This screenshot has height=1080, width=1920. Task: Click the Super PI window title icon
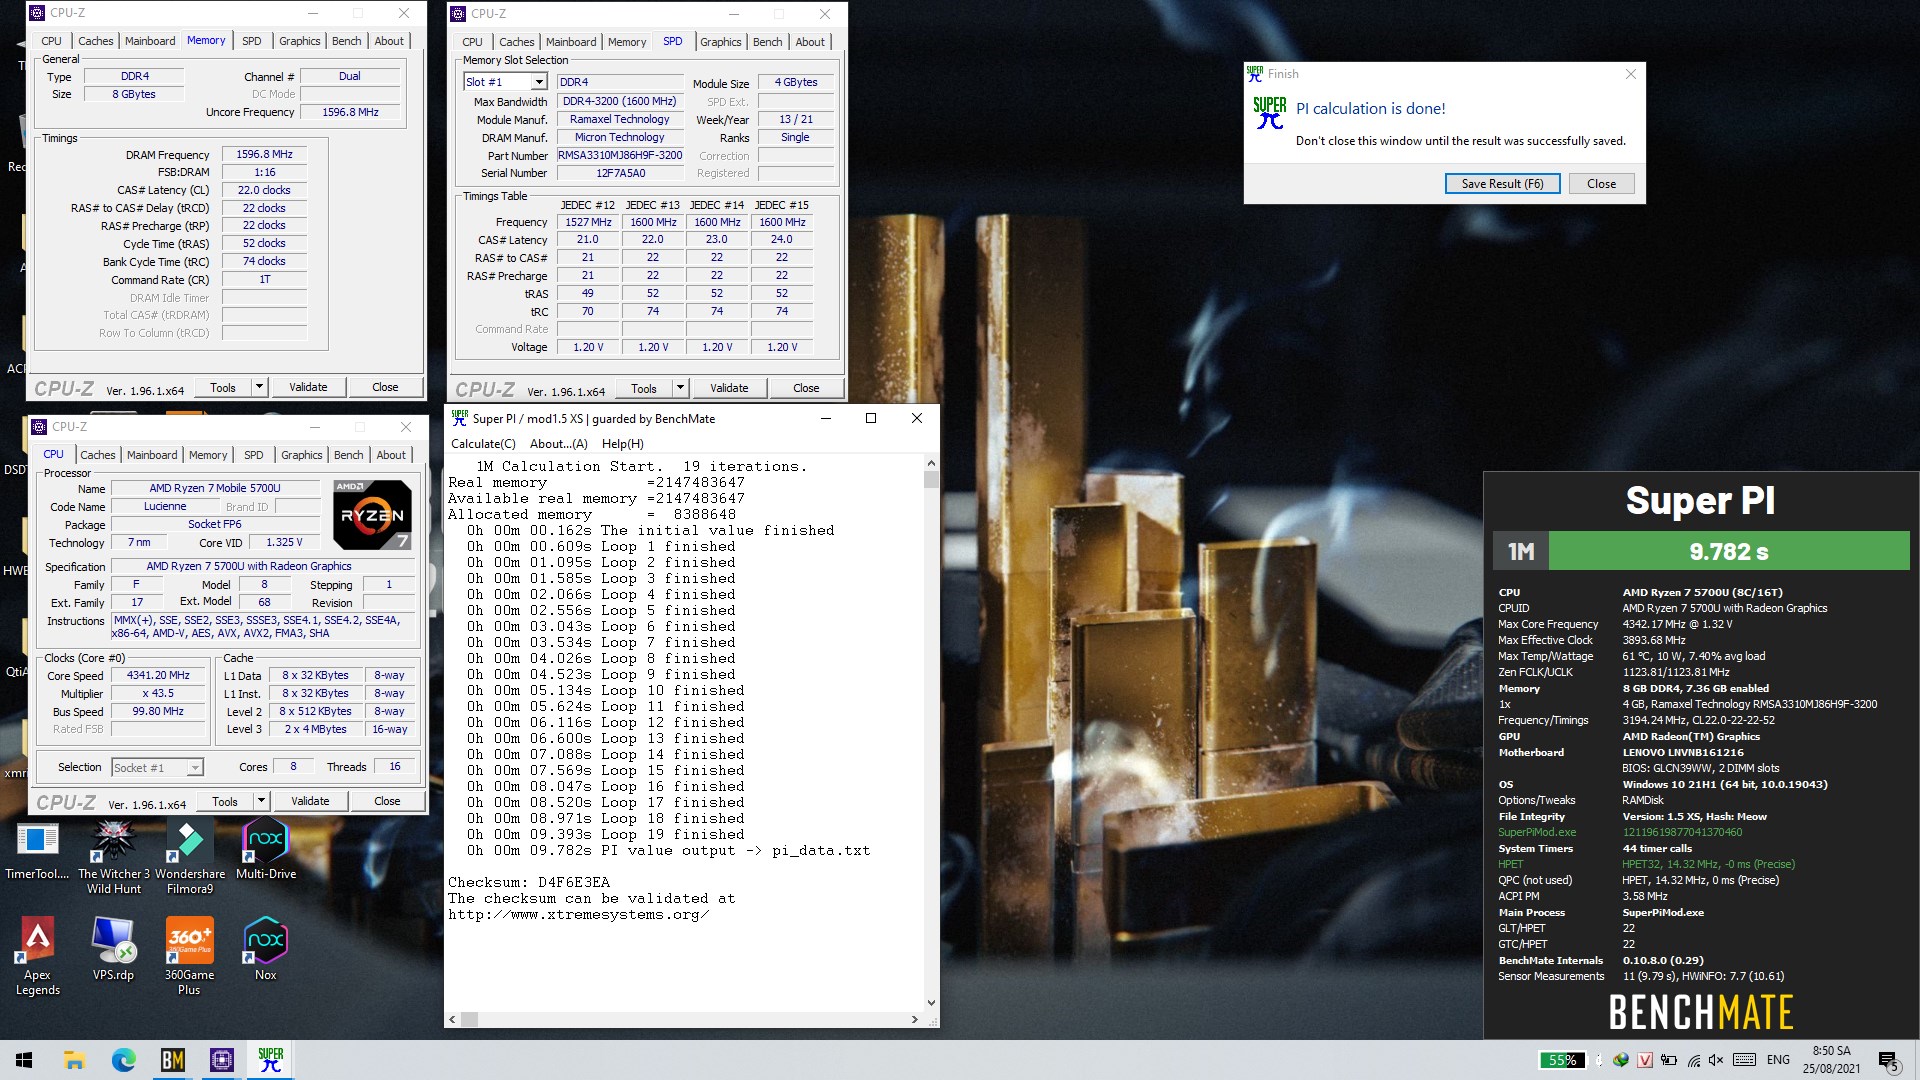[x=459, y=418]
